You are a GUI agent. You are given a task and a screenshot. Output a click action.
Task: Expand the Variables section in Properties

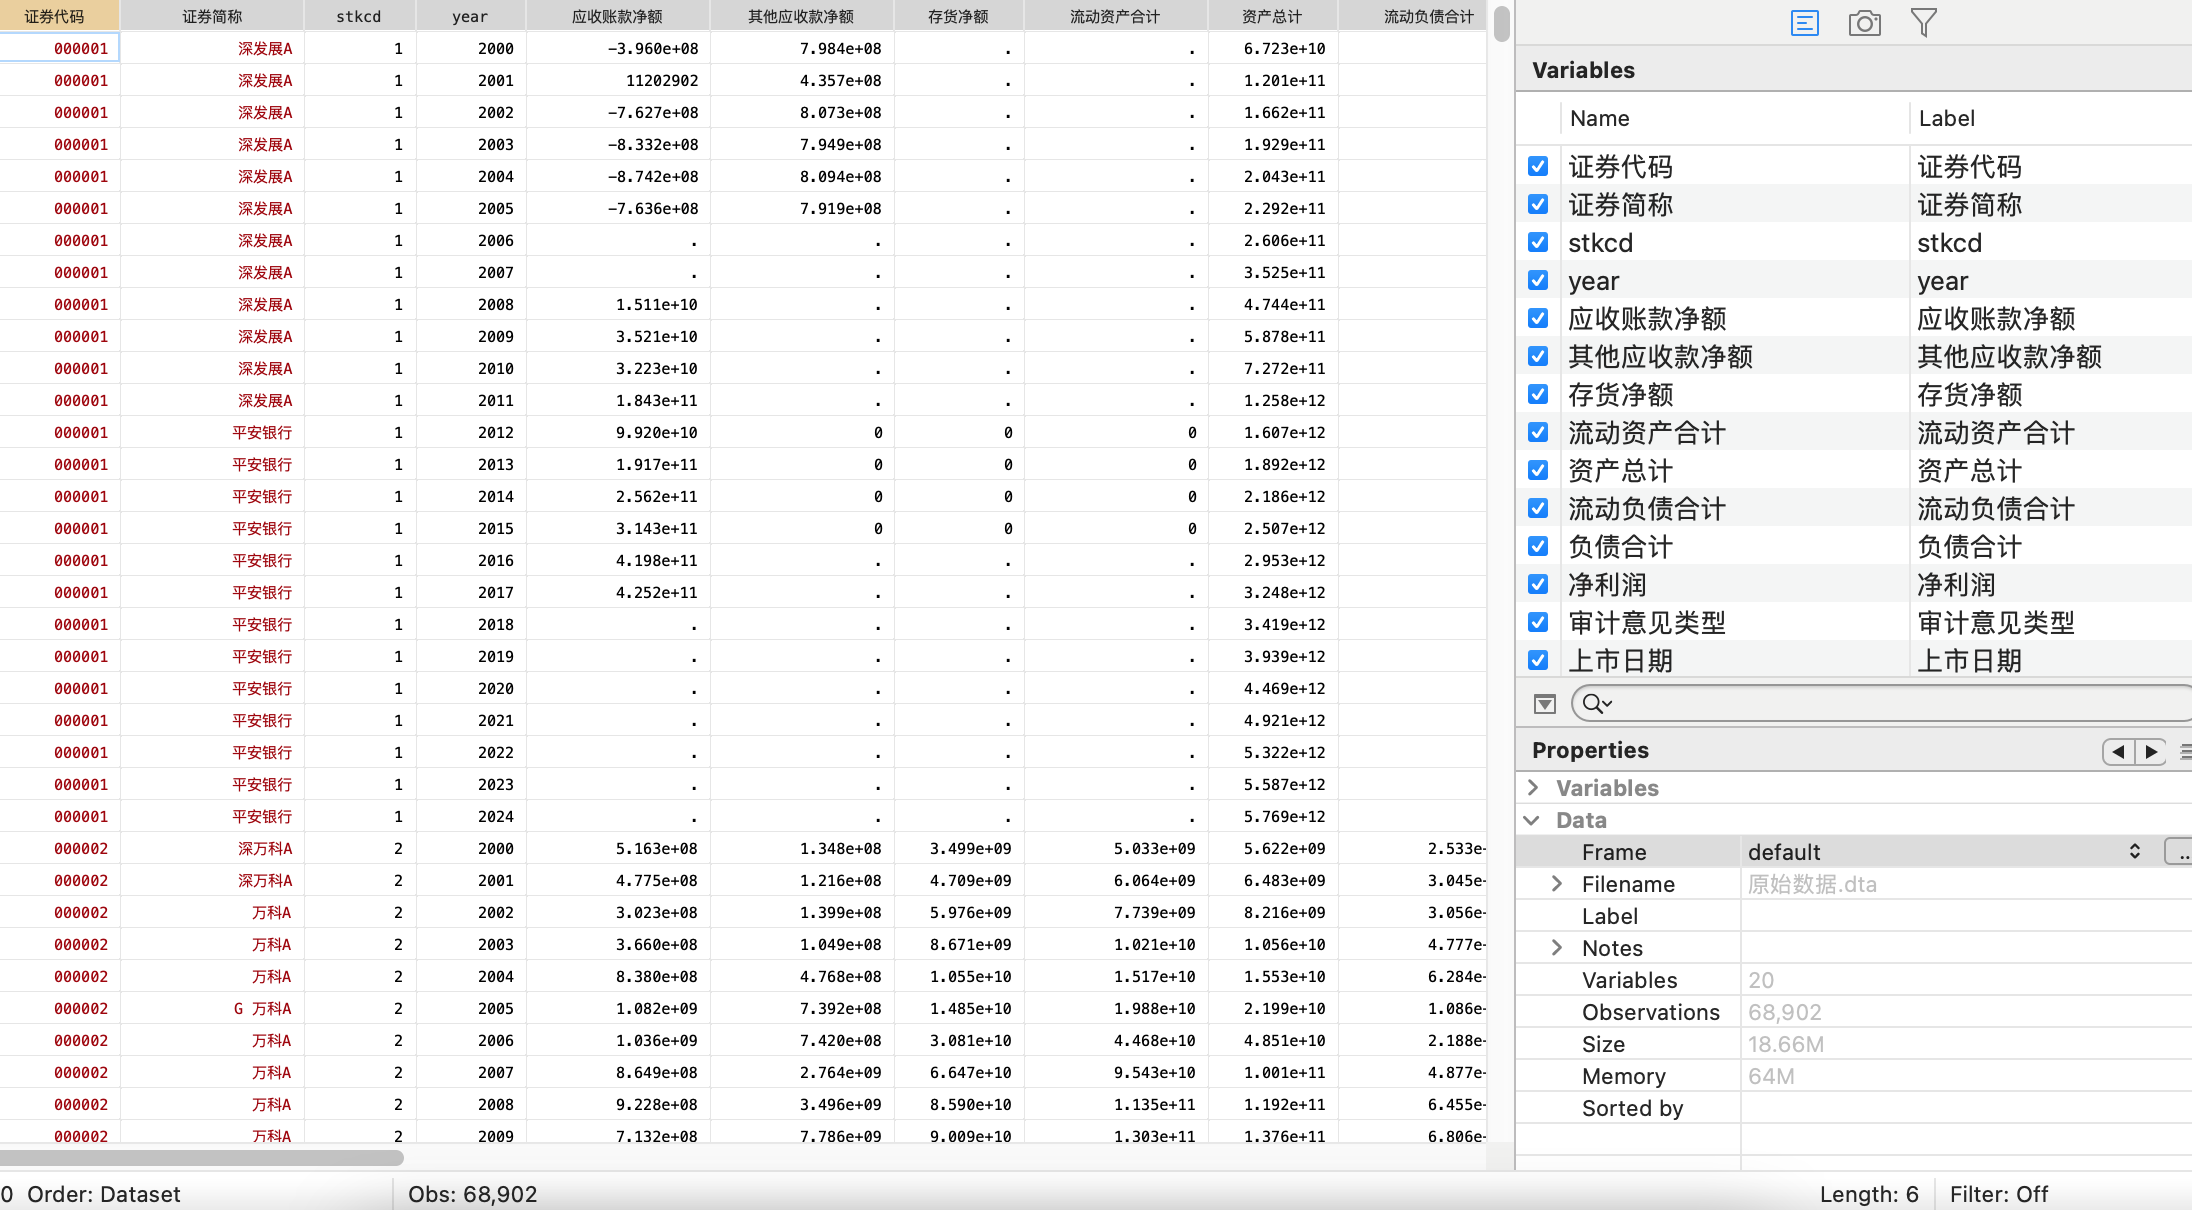point(1533,788)
